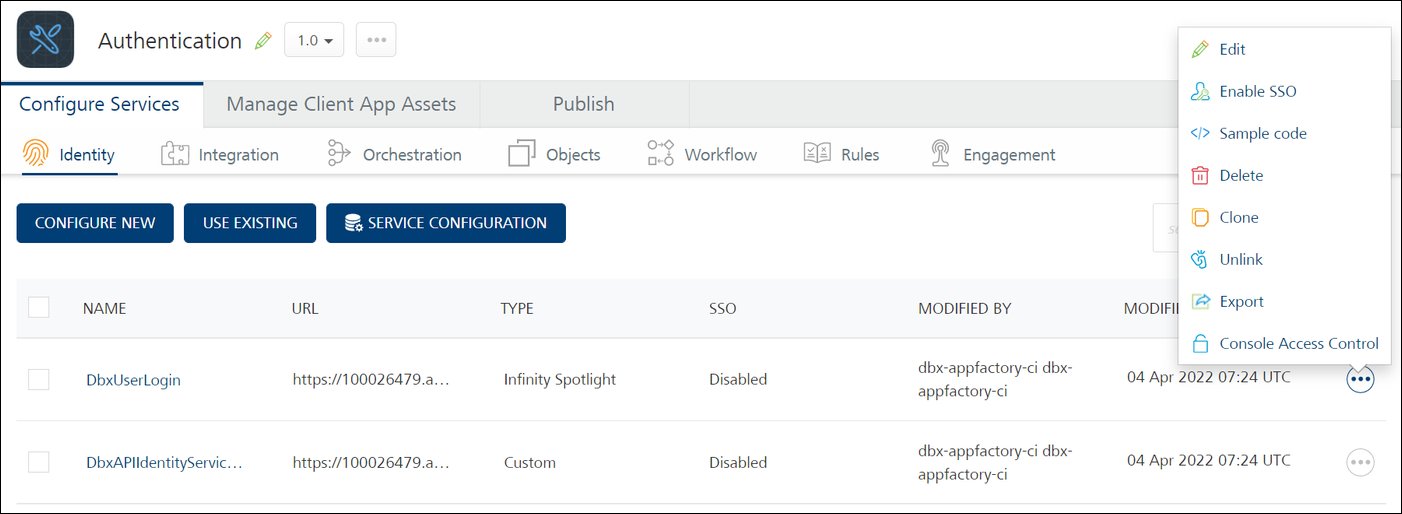Switch to Configure Services tab

coord(100,104)
